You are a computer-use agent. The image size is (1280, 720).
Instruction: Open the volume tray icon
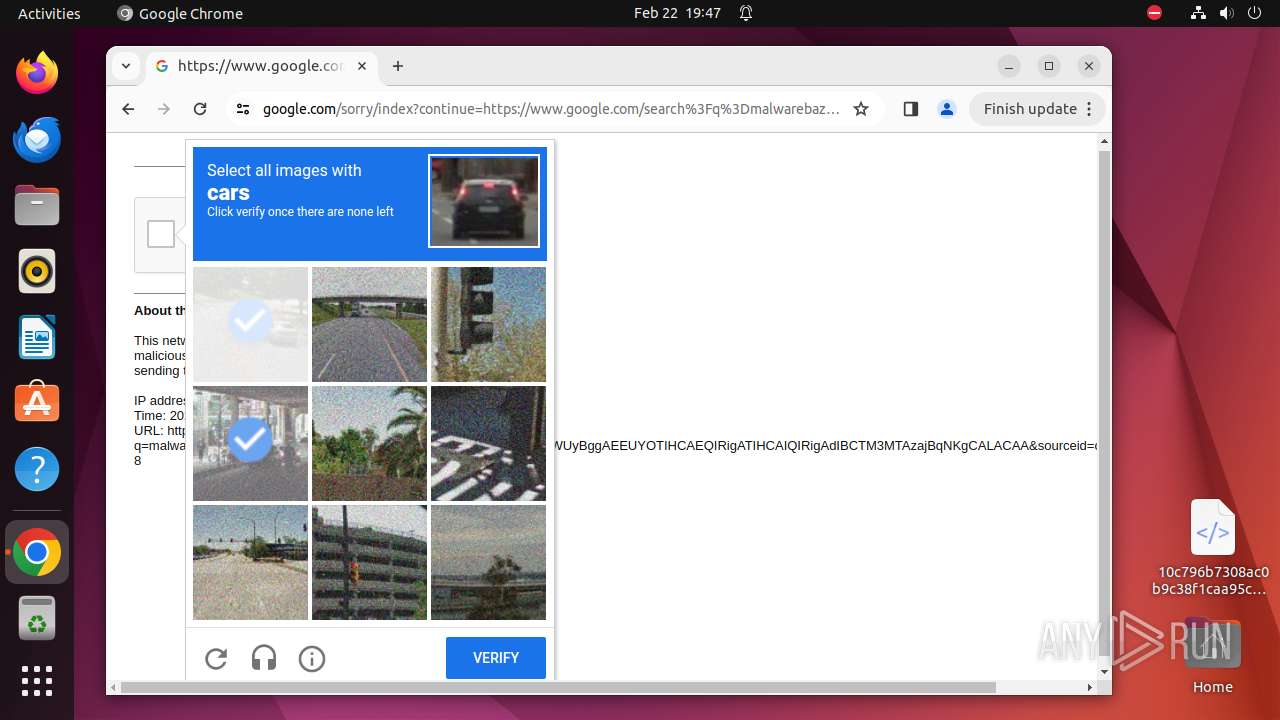click(1226, 13)
